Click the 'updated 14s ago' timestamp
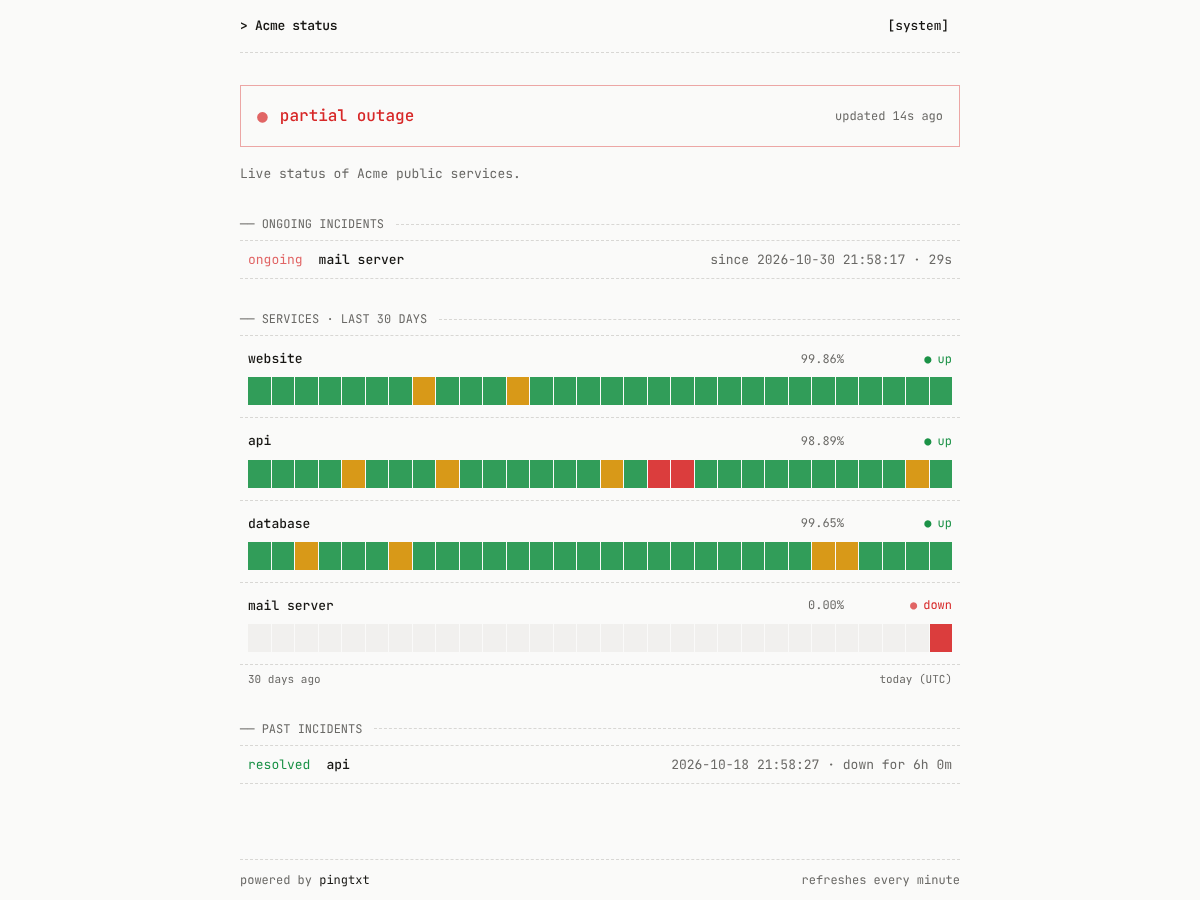The height and width of the screenshot is (900, 1200). tap(889, 116)
